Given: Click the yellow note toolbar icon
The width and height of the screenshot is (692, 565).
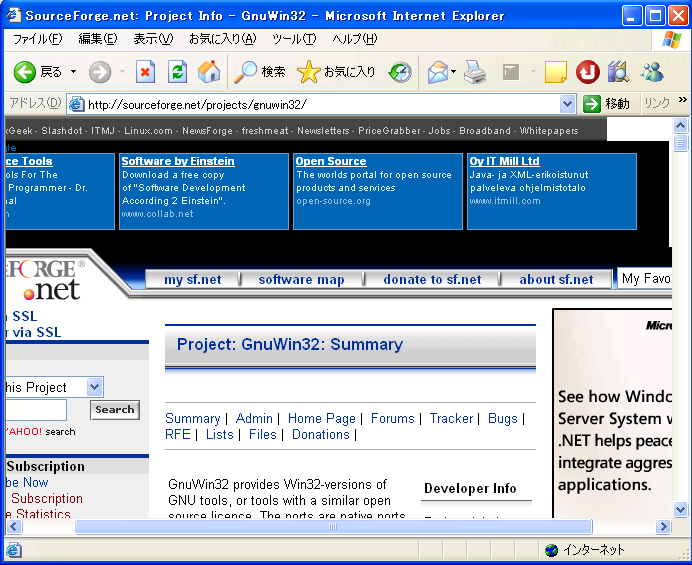Looking at the screenshot, I should pyautogui.click(x=556, y=72).
